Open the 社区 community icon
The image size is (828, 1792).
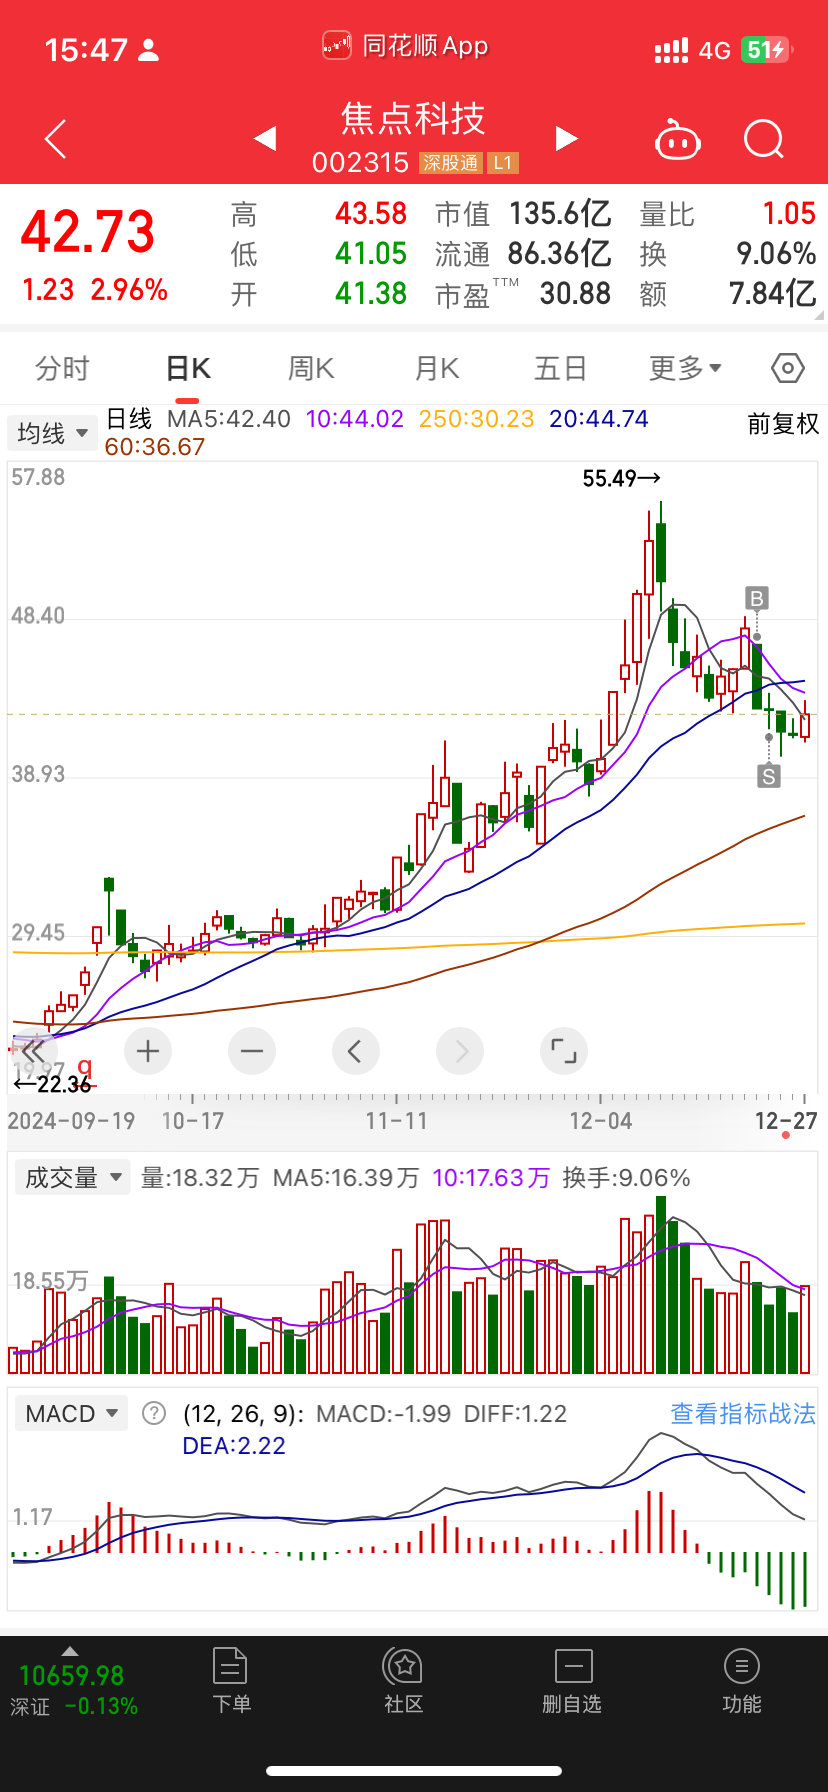[x=403, y=1682]
